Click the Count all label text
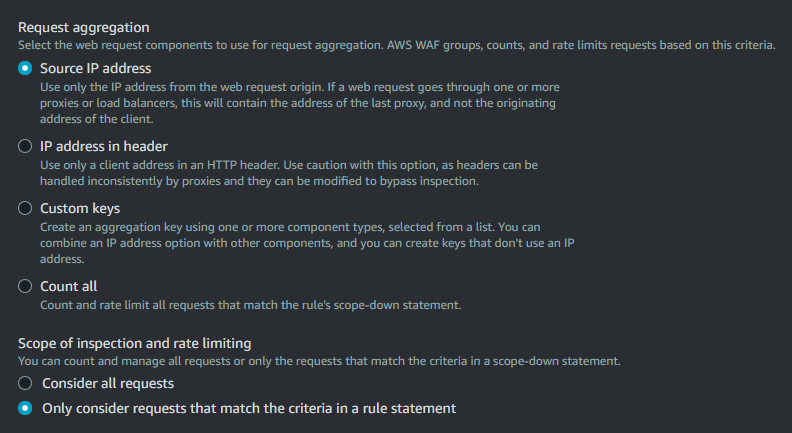The image size is (792, 433). pos(69,287)
